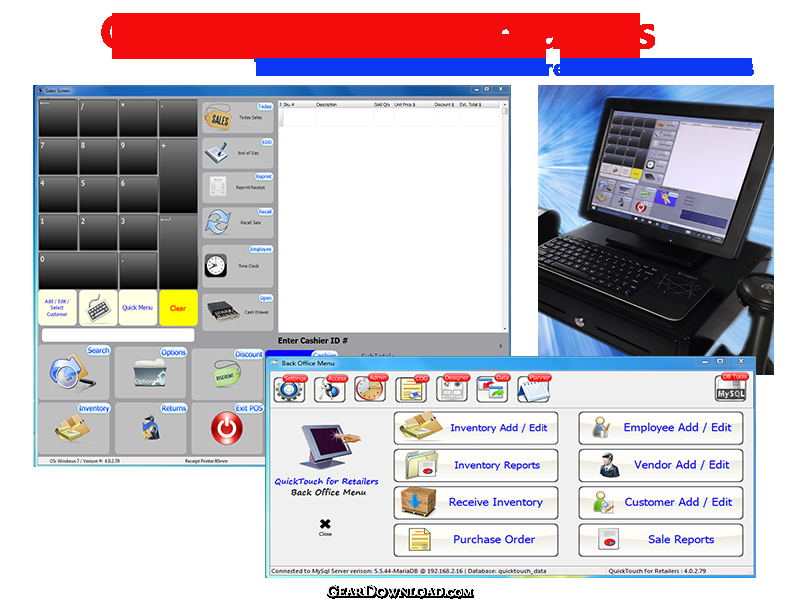Click the "Sold Qty" column header
800x600 pixels.
[x=382, y=105]
